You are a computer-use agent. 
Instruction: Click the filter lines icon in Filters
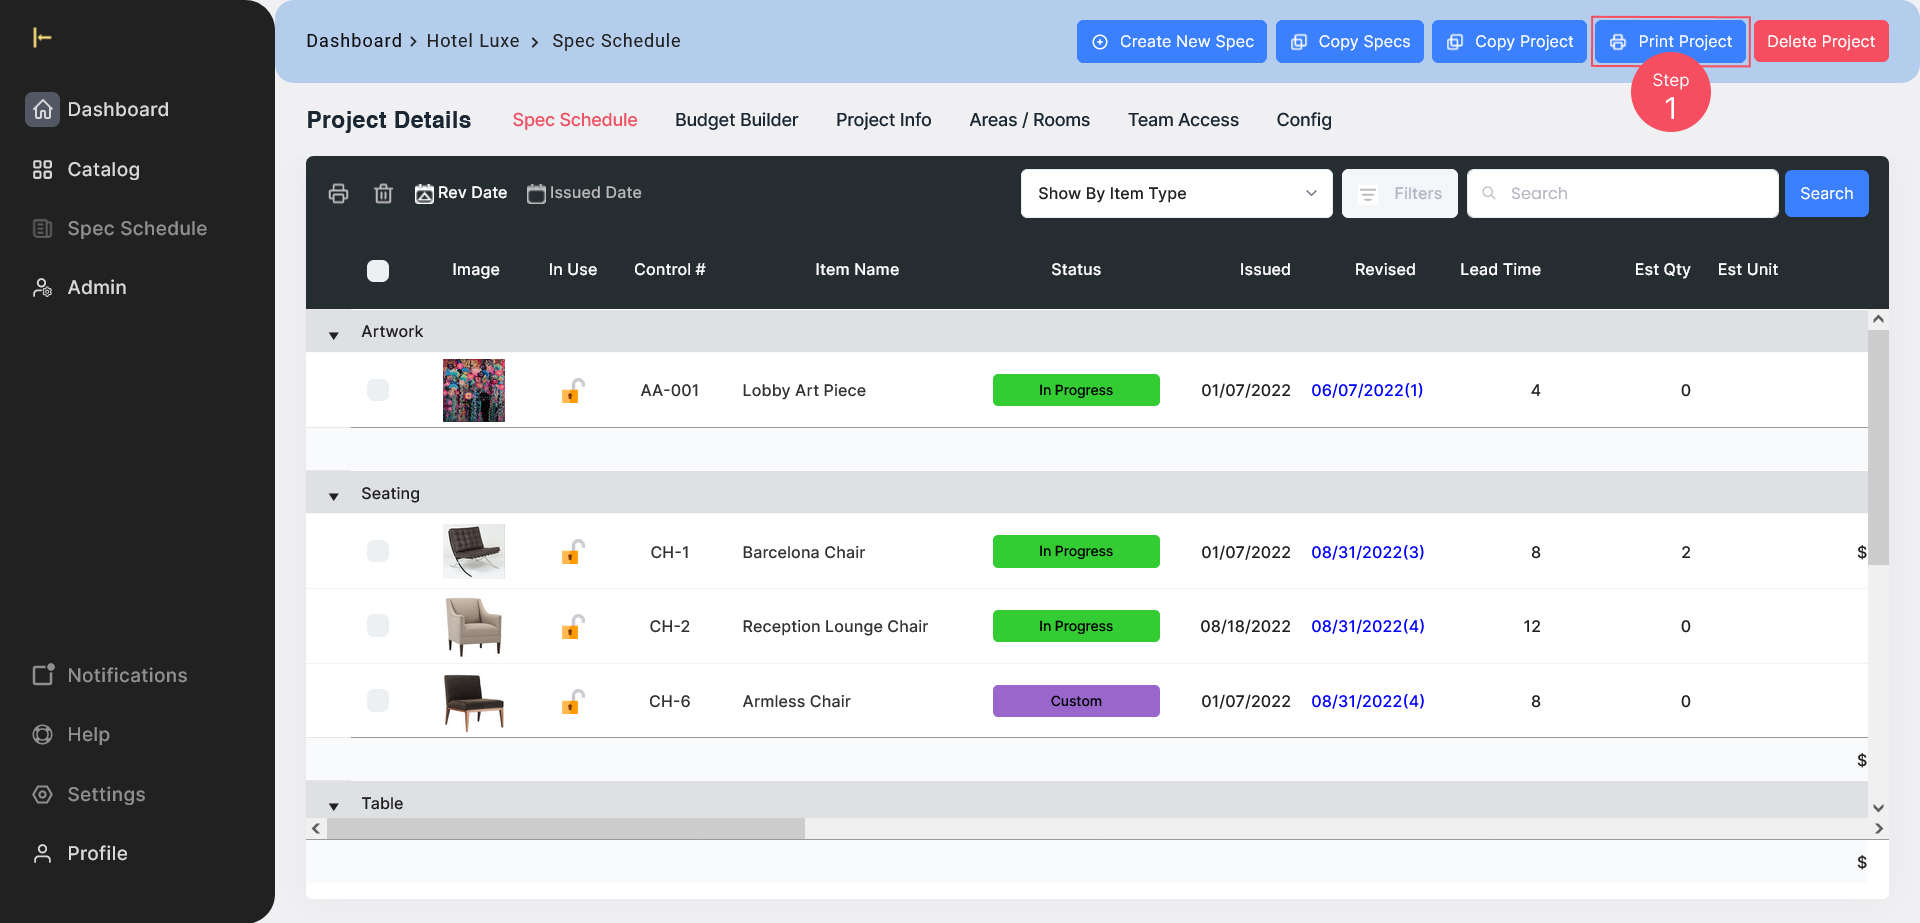click(x=1368, y=194)
